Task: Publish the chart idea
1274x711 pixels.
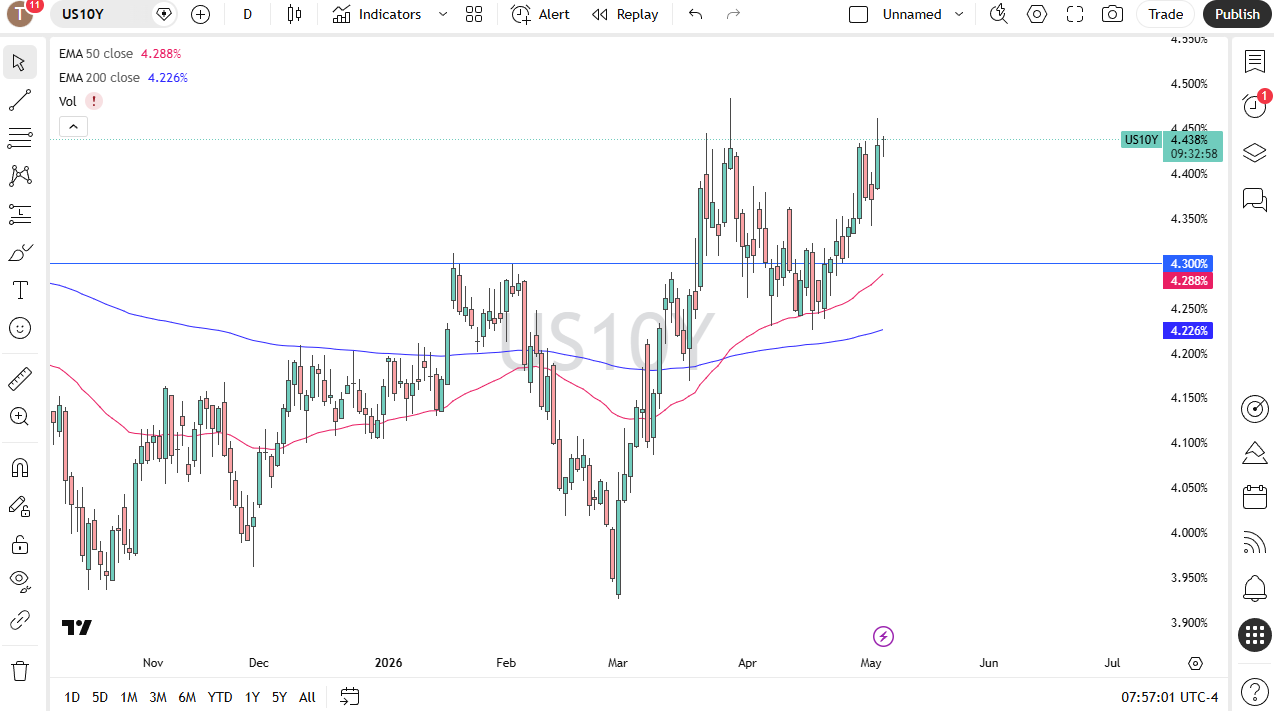Action: click(x=1237, y=14)
